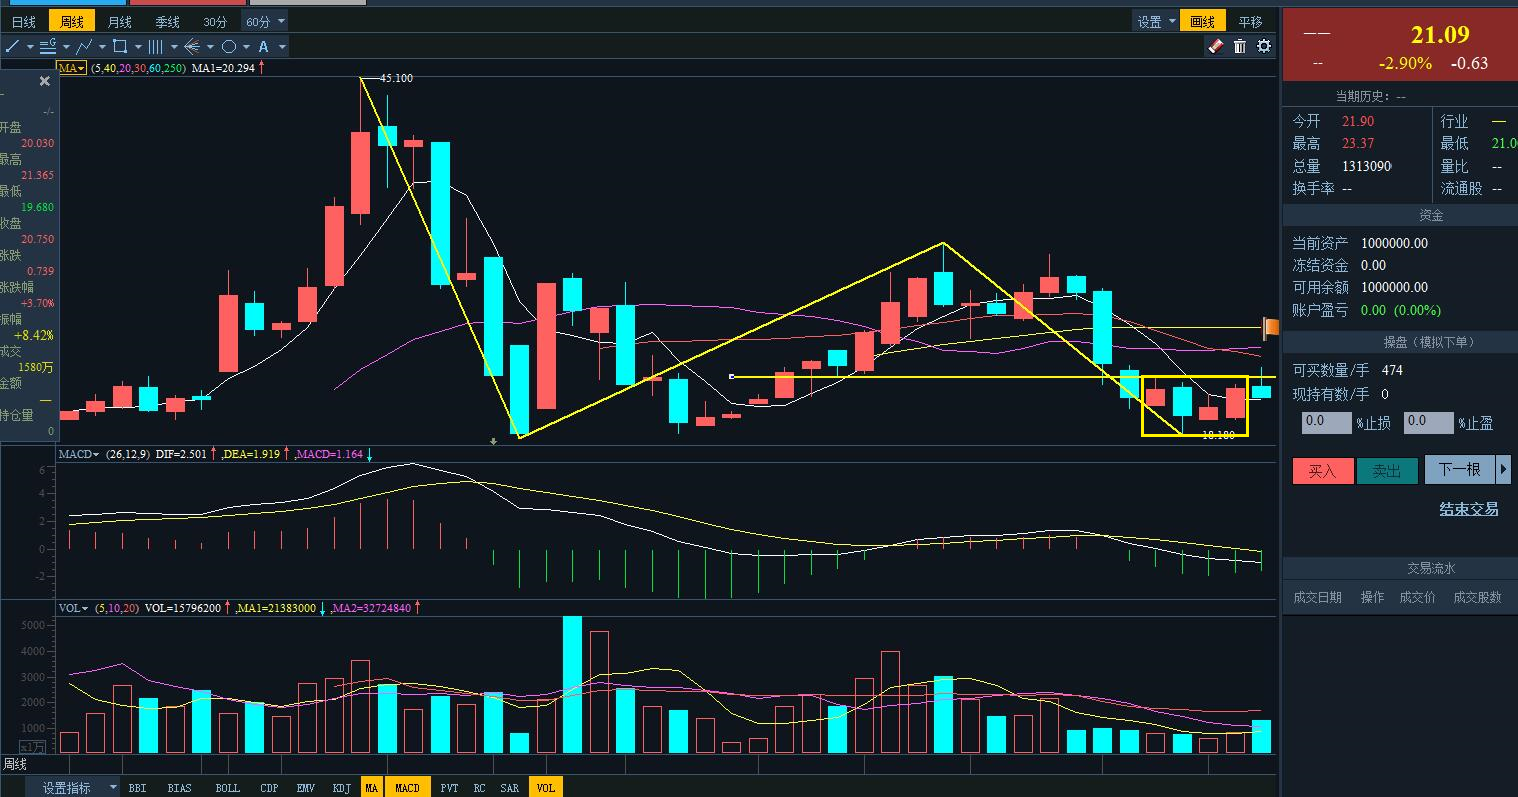Click the trash can to delete all drawings
The height and width of the screenshot is (797, 1518).
(1240, 46)
